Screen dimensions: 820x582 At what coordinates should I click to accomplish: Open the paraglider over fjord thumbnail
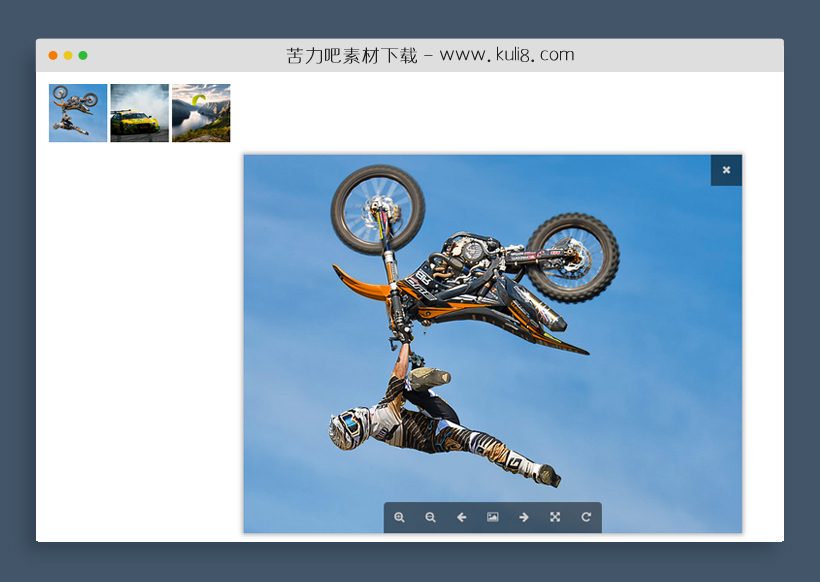(201, 113)
